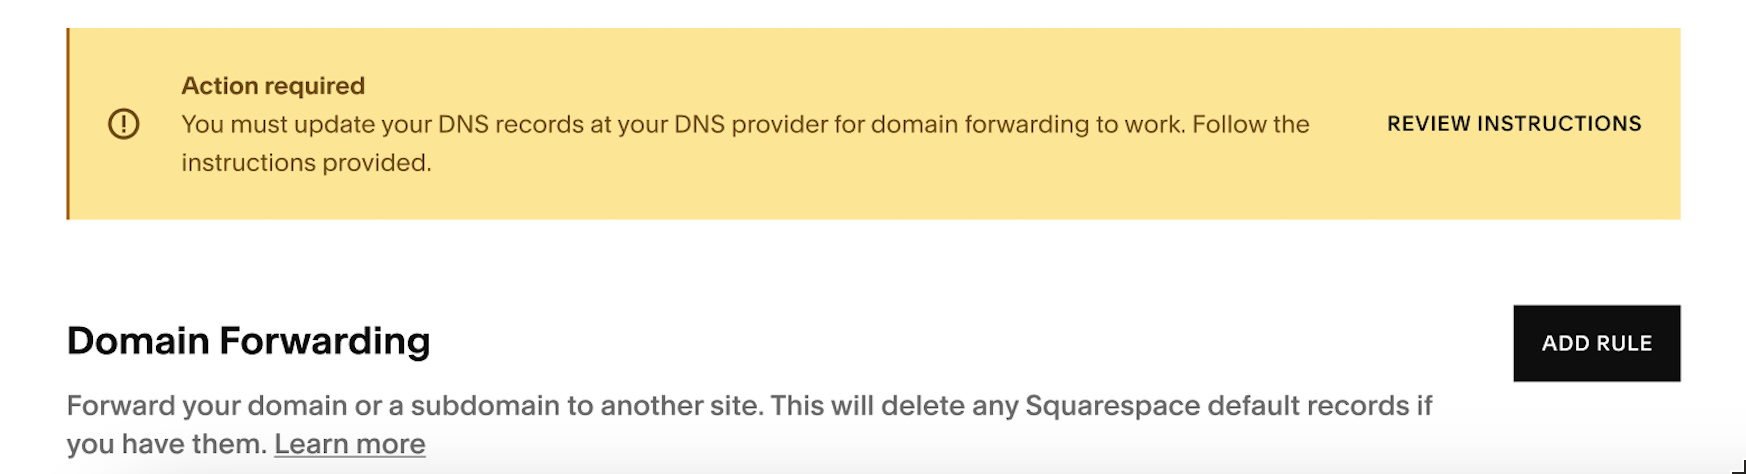
Task: Click 'Follow the' text at banner line end
Action: point(1251,125)
